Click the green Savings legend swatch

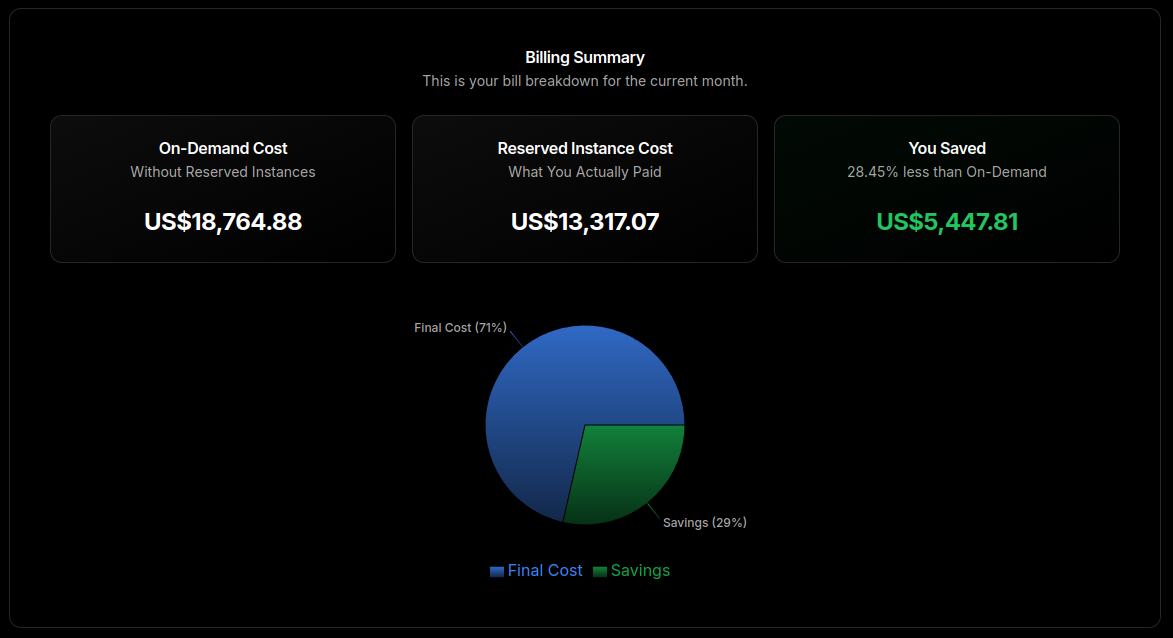[599, 570]
